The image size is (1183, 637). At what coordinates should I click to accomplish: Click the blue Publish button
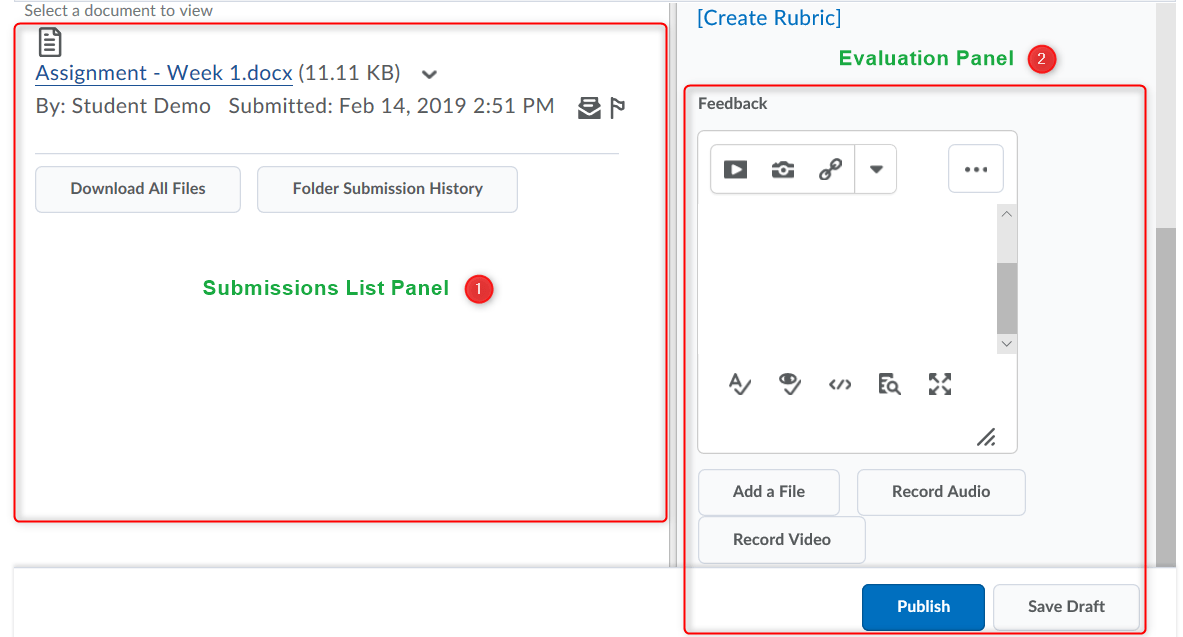923,607
